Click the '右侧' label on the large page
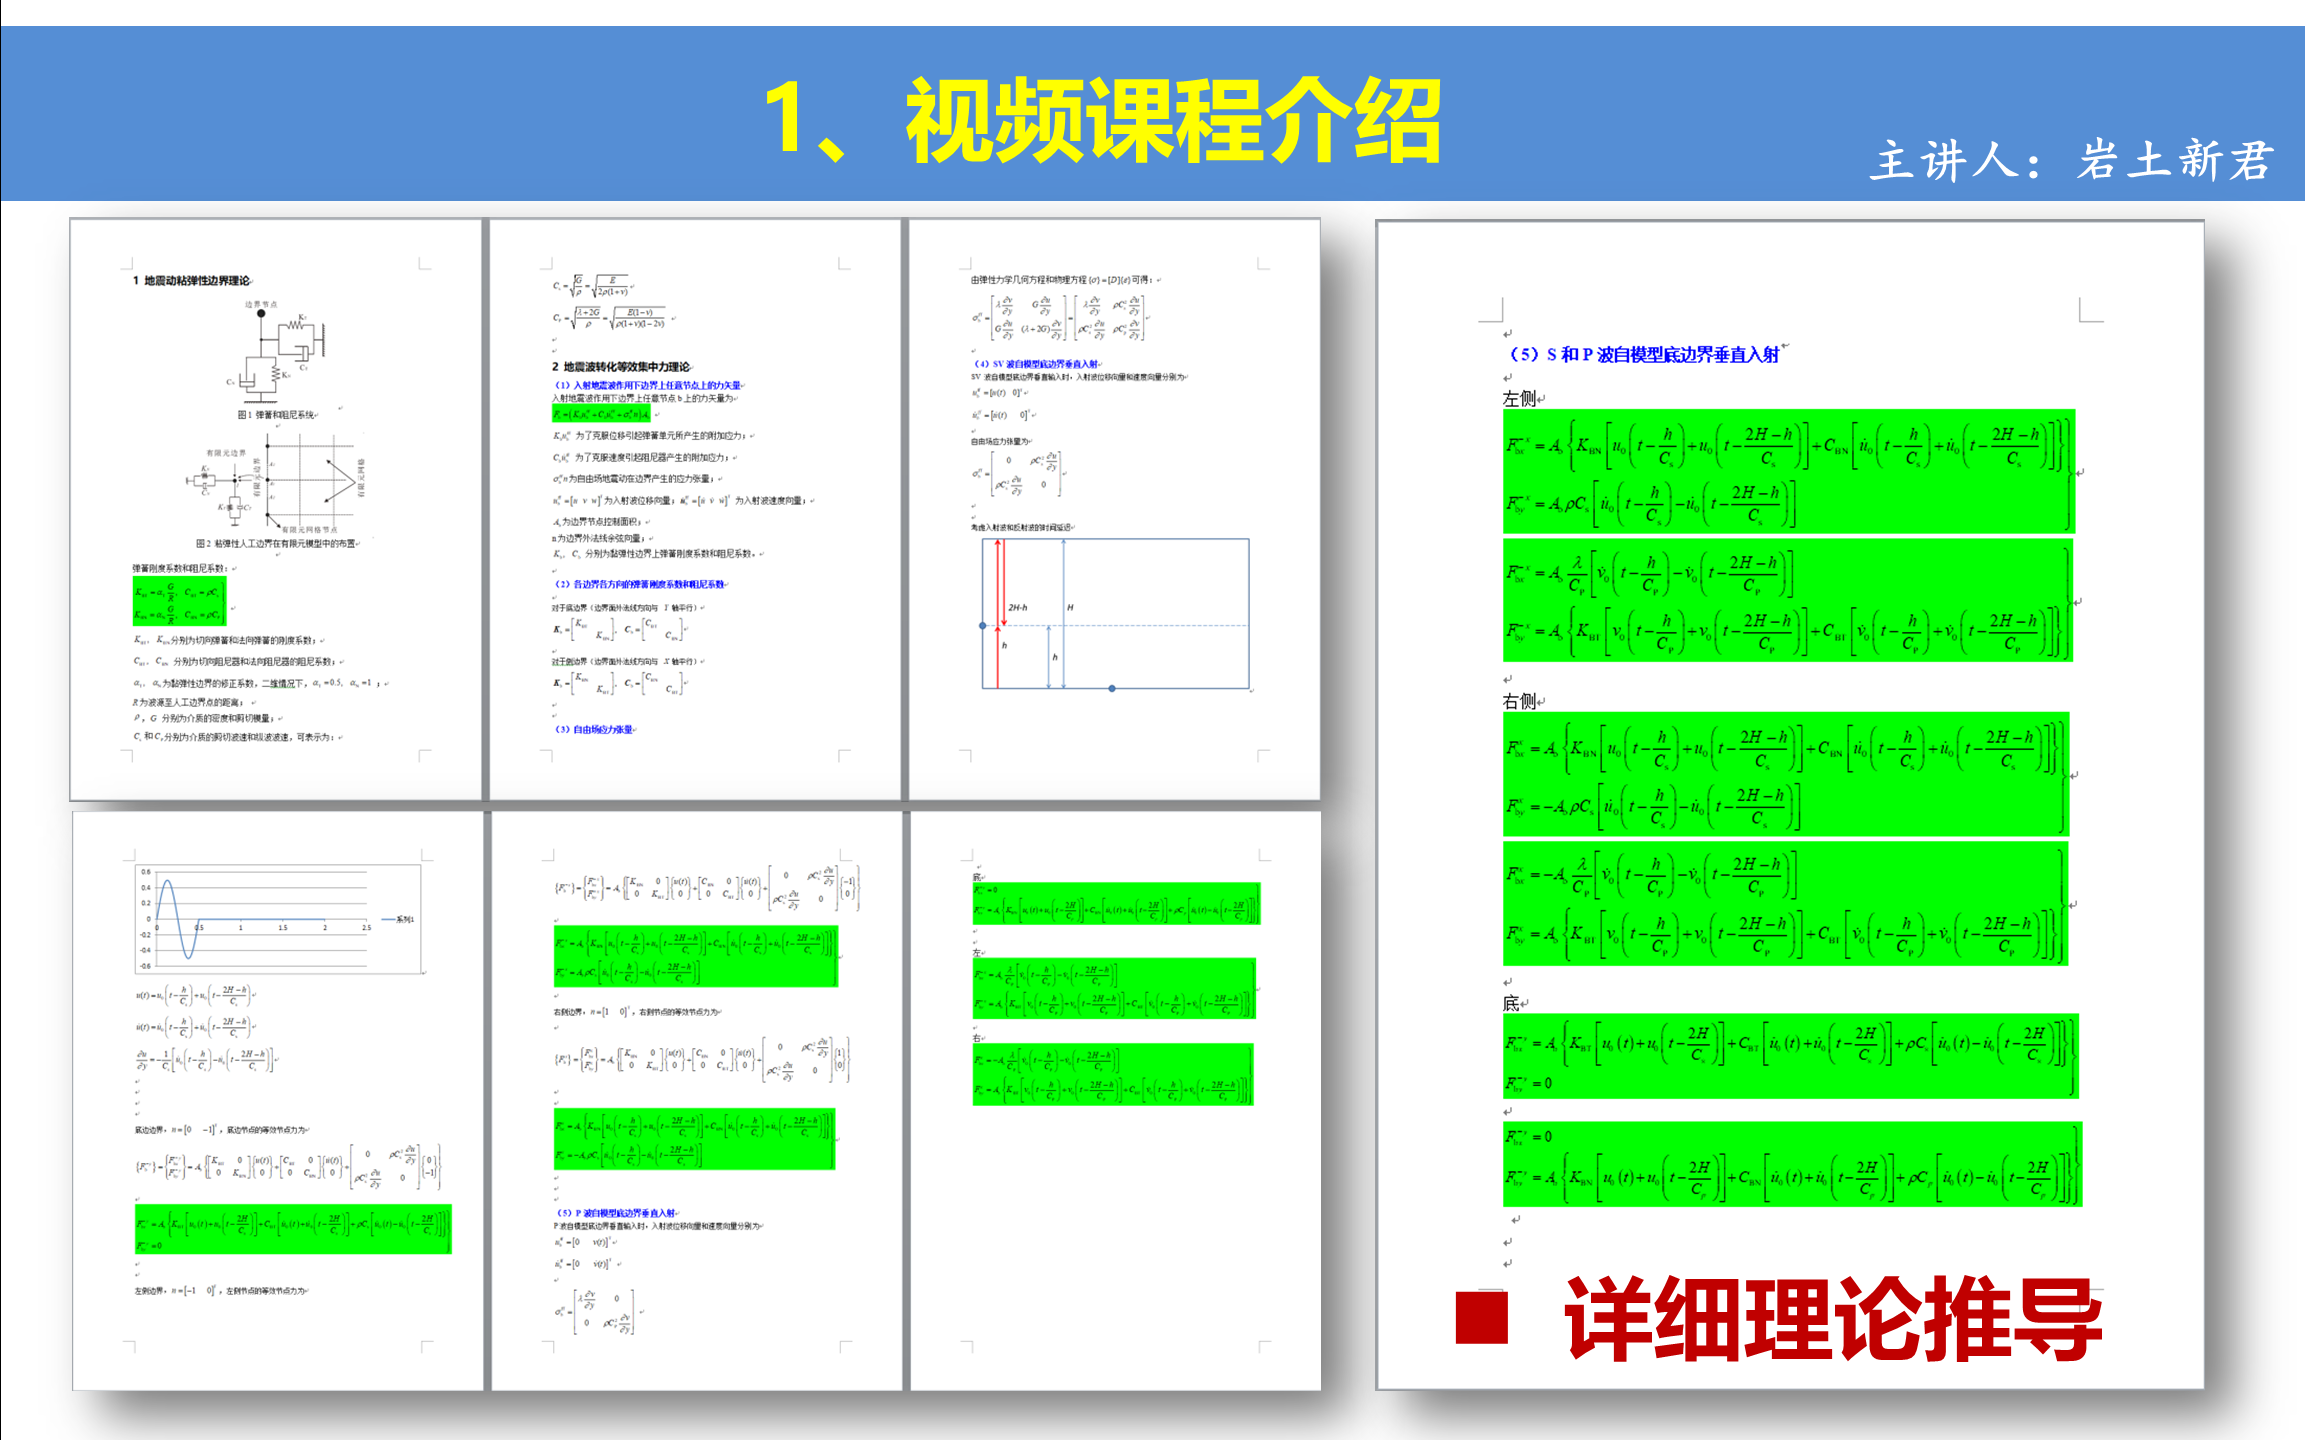This screenshot has width=2305, height=1440. click(x=1519, y=701)
